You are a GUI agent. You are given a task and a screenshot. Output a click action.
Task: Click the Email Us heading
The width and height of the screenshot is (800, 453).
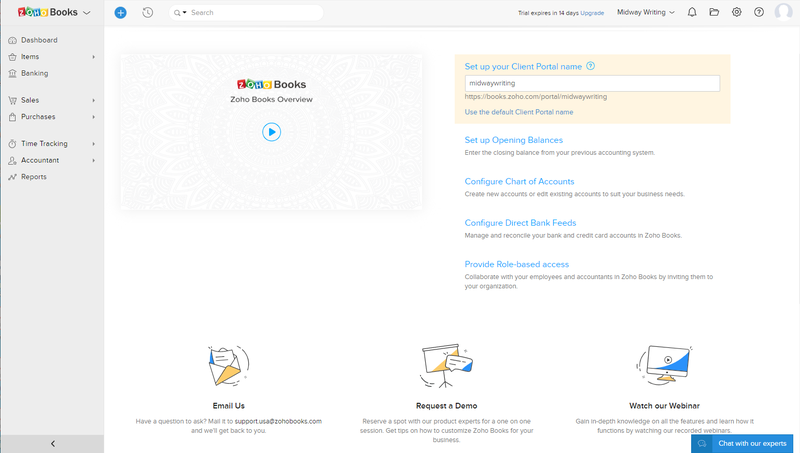pyautogui.click(x=229, y=406)
